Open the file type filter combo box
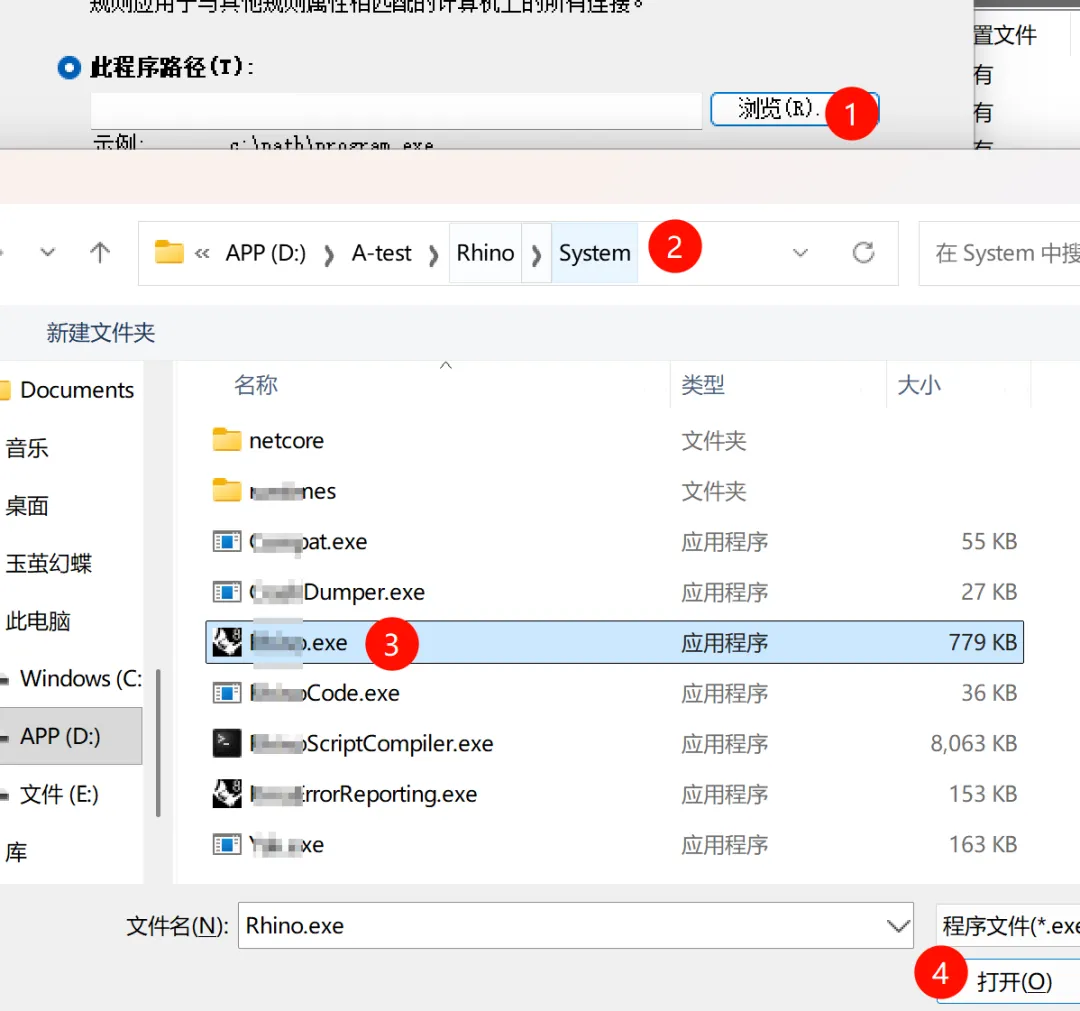Image resolution: width=1080 pixels, height=1011 pixels. [1008, 926]
